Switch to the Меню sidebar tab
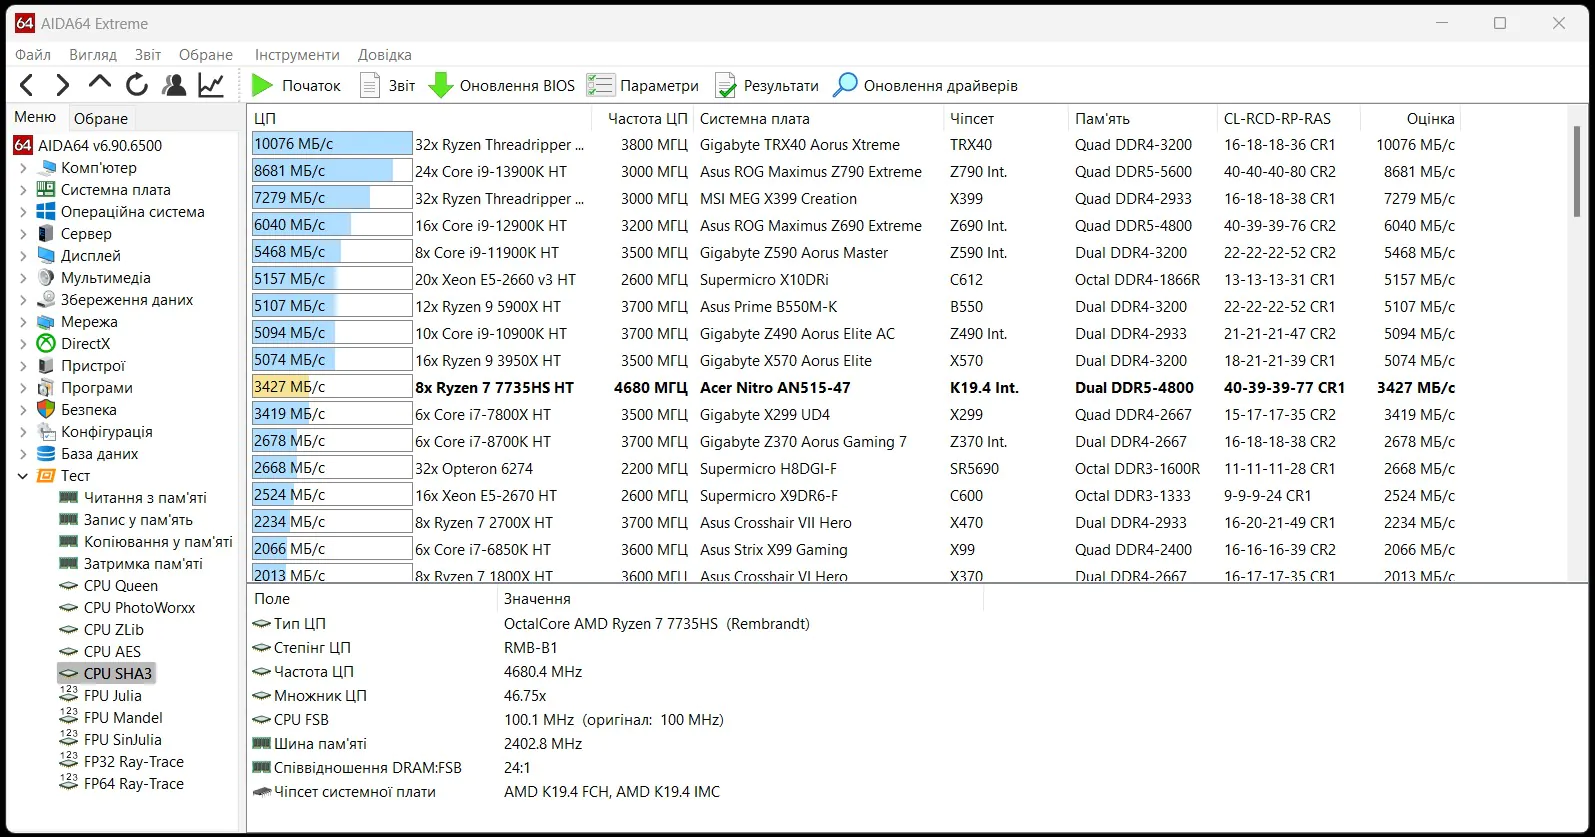1595x837 pixels. coord(35,117)
